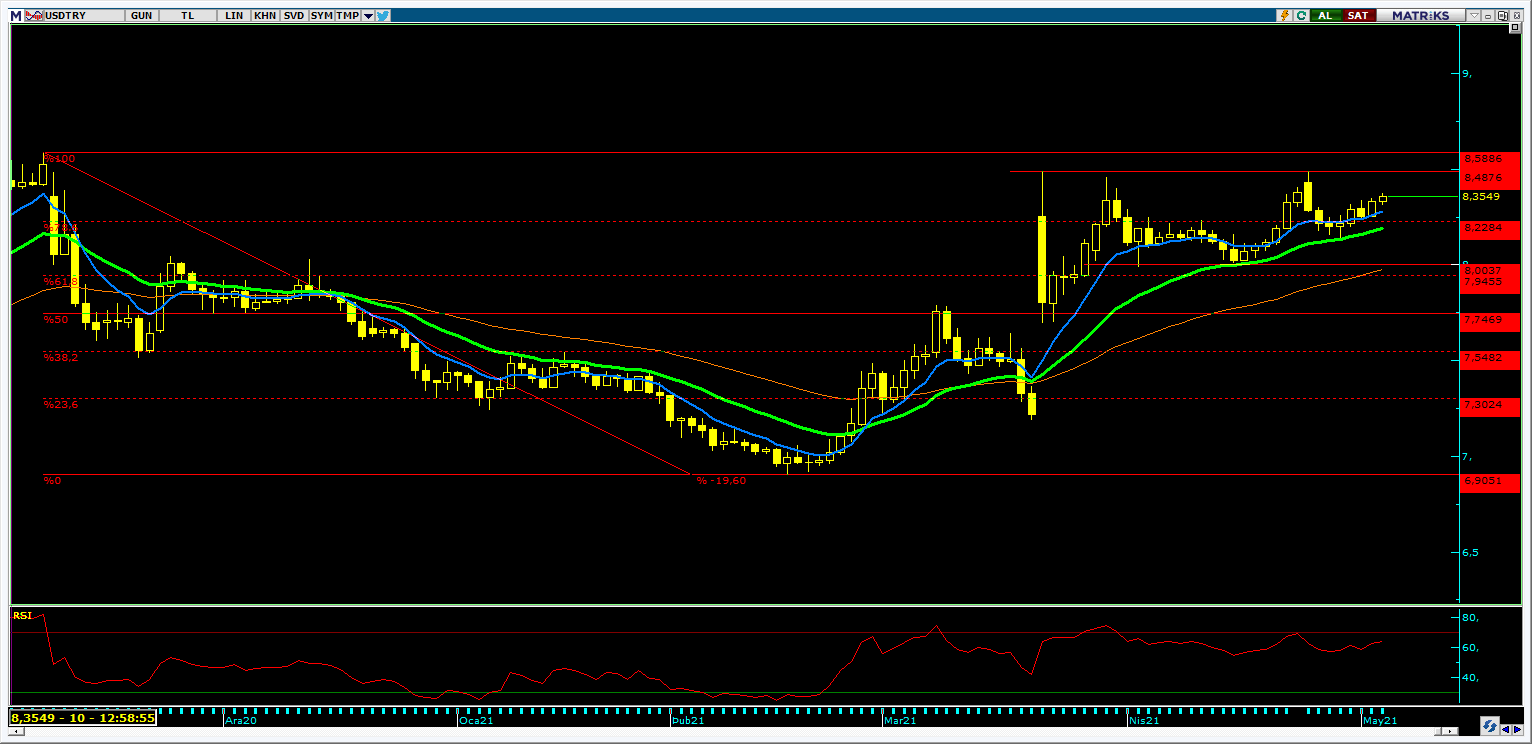Viewport: 1532px width, 744px height.
Task: Toggle LIN linear scale mode
Action: [234, 16]
